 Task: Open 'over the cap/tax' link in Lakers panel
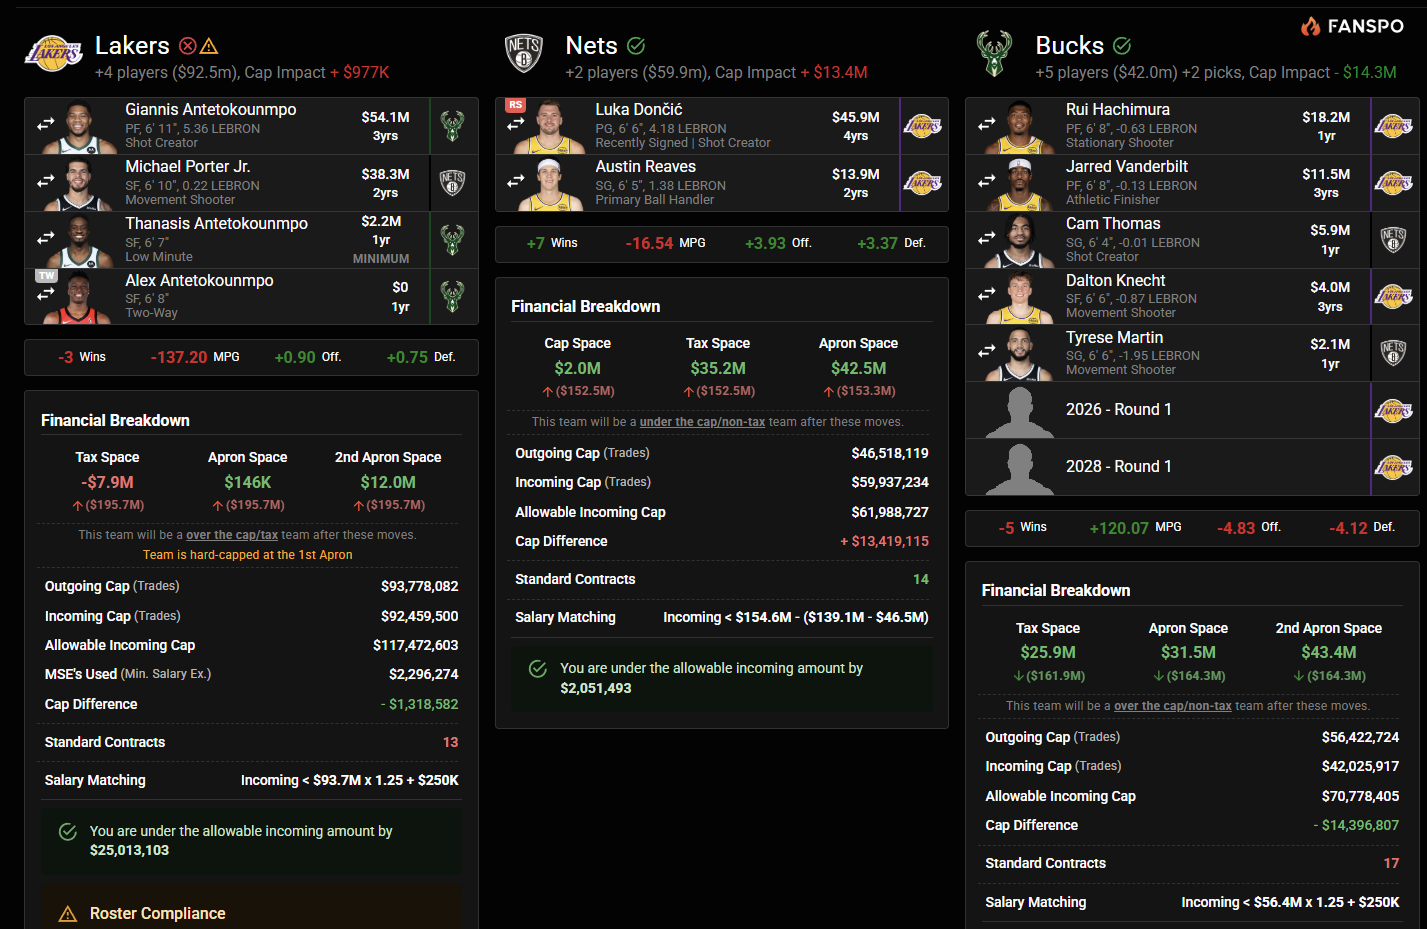click(x=232, y=535)
